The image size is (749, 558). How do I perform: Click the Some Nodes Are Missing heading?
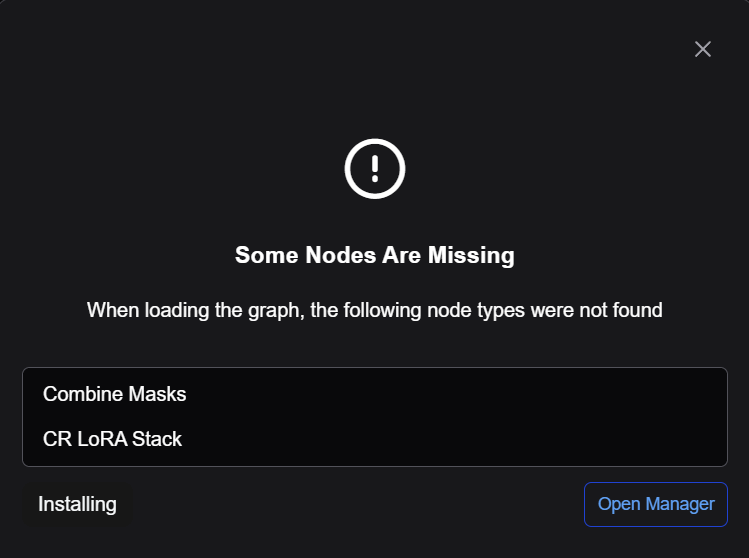[x=375, y=255]
